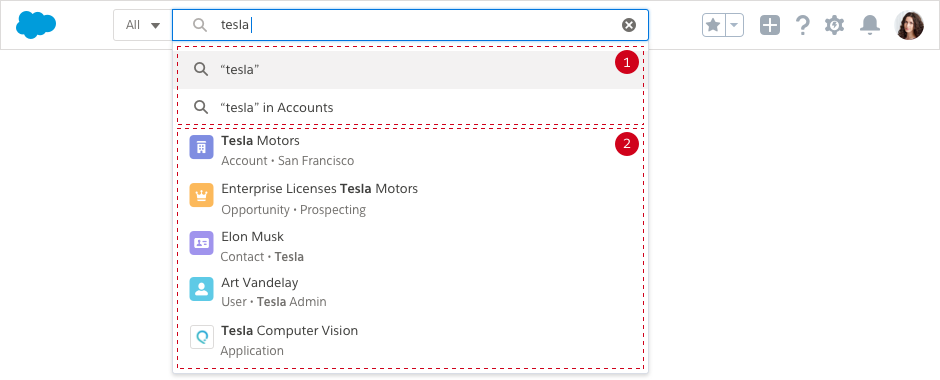Open the All search scope dropdown
This screenshot has width=940, height=380.
143,25
